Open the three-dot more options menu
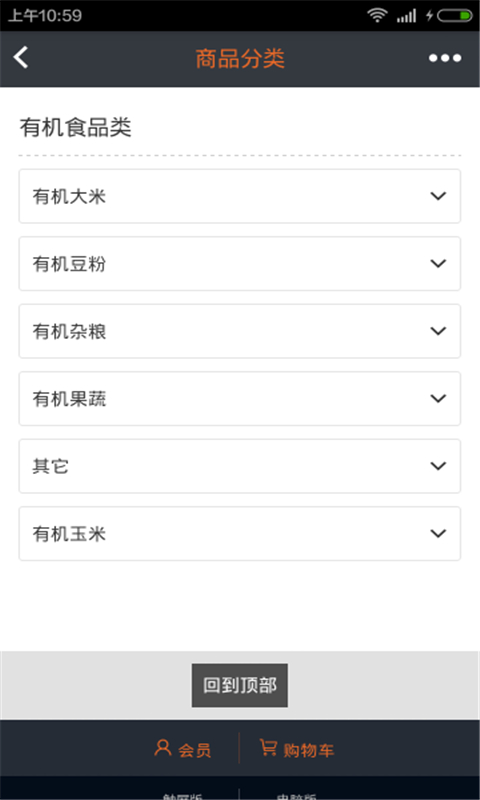The image size is (480, 800). [x=445, y=58]
